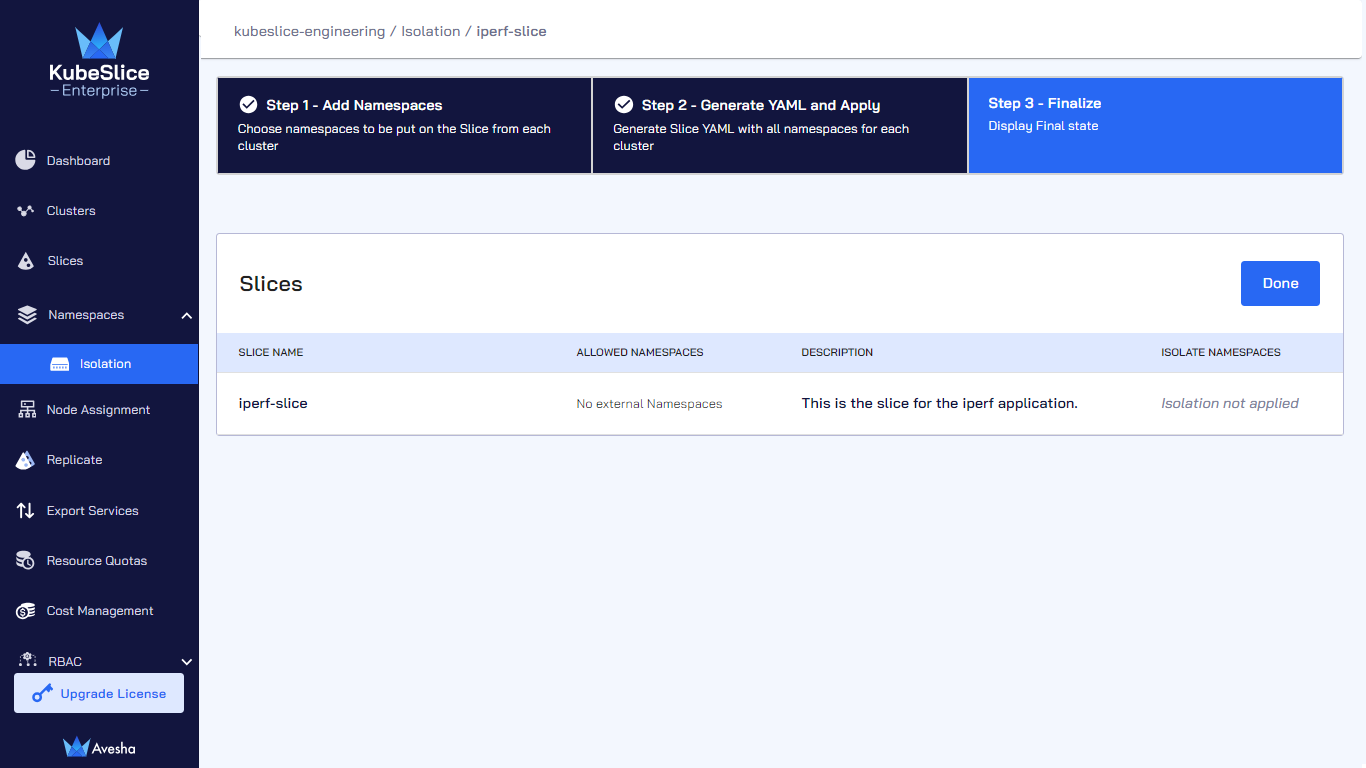Click the iperf application description text

939,404
